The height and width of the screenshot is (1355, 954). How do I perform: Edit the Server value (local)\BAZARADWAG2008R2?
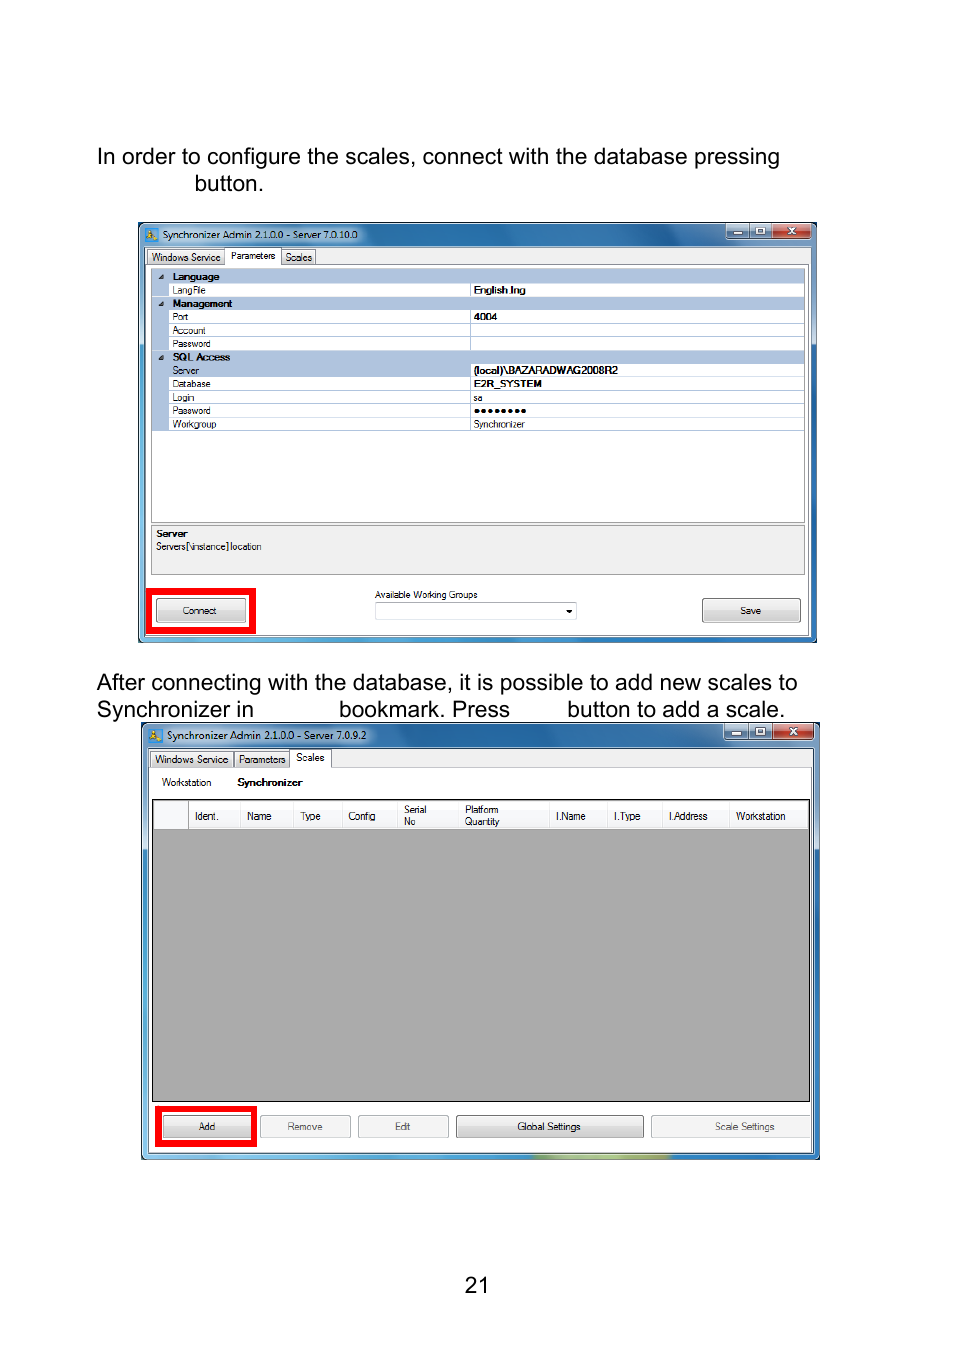(637, 370)
